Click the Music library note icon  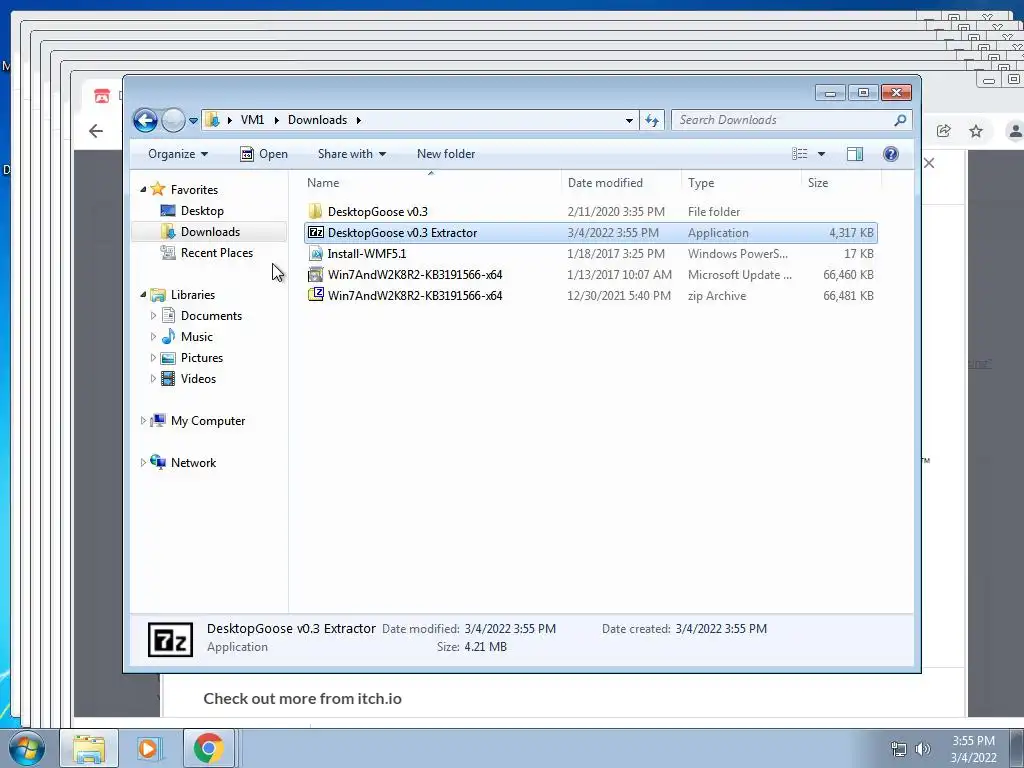point(168,337)
